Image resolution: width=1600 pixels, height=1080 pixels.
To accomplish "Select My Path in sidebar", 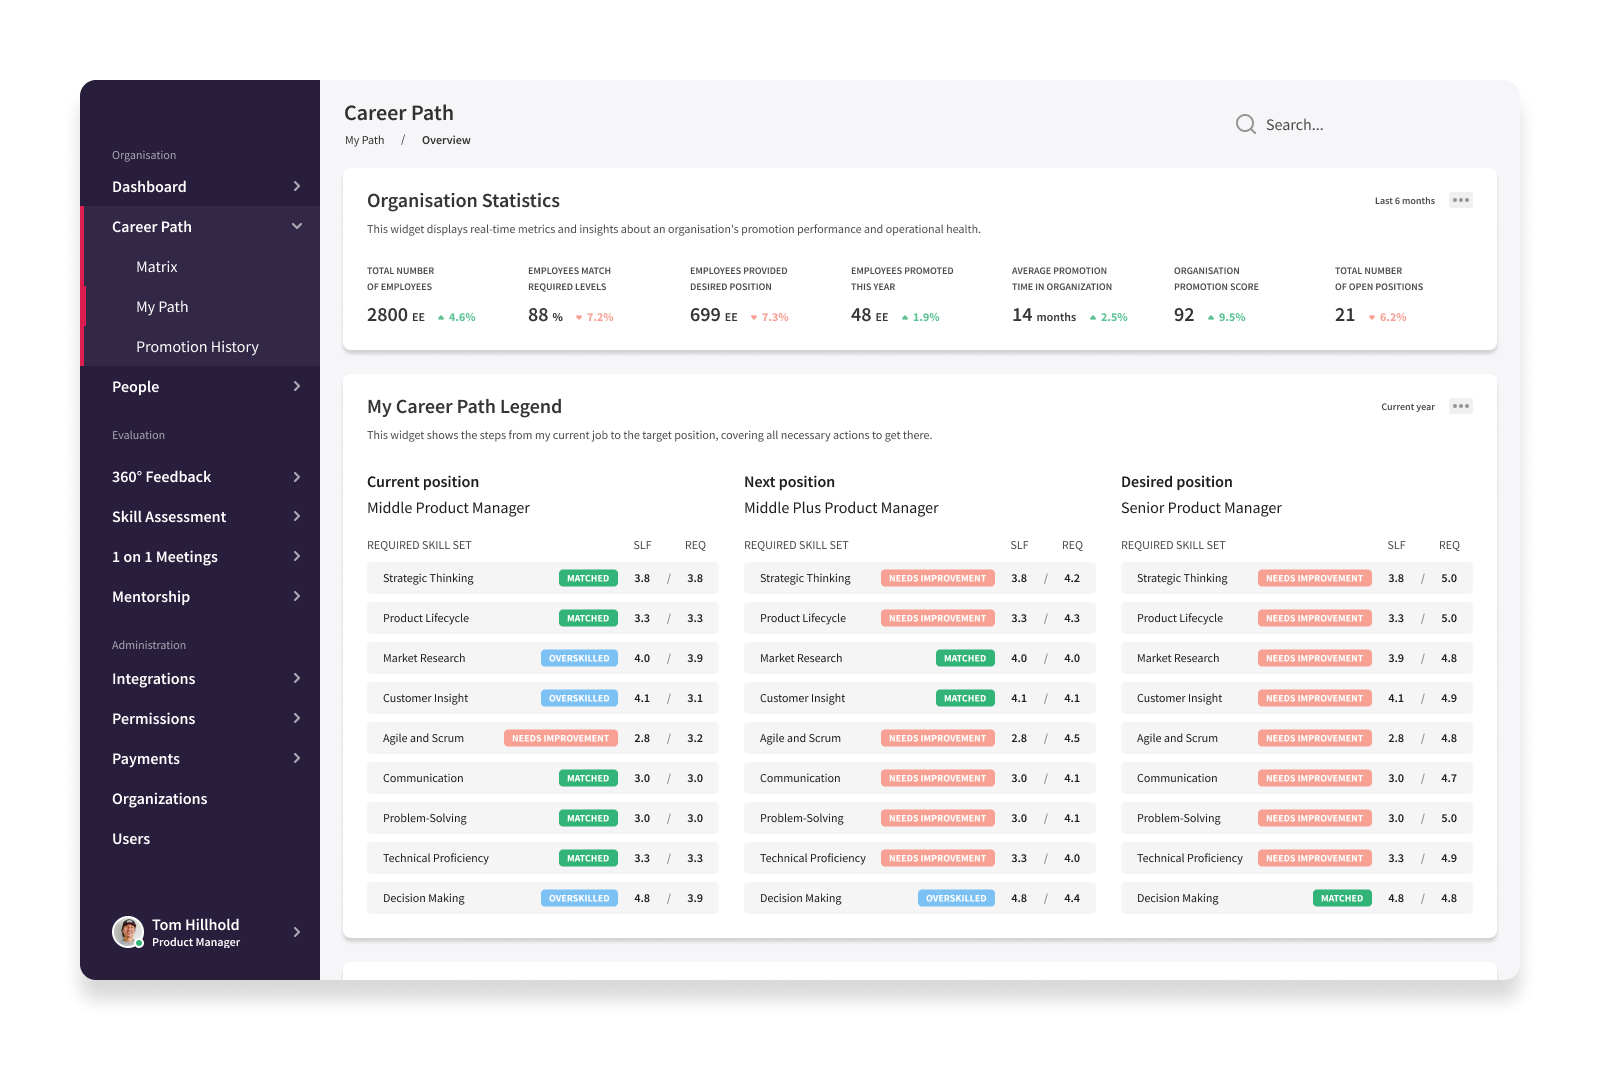I will [162, 307].
